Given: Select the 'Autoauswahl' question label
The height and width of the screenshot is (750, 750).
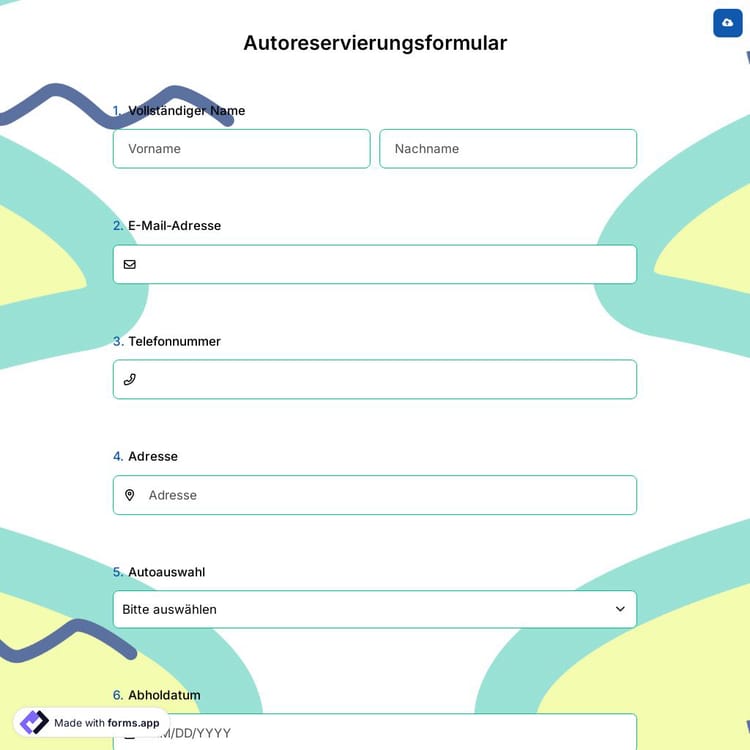Looking at the screenshot, I should pos(166,572).
